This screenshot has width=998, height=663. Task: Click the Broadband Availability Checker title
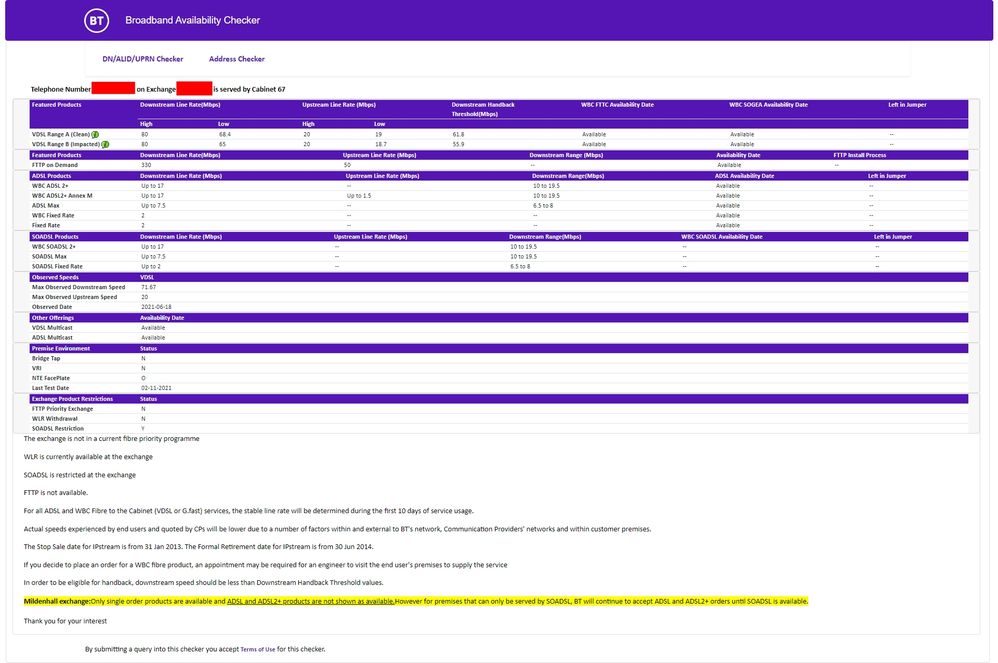coord(192,20)
